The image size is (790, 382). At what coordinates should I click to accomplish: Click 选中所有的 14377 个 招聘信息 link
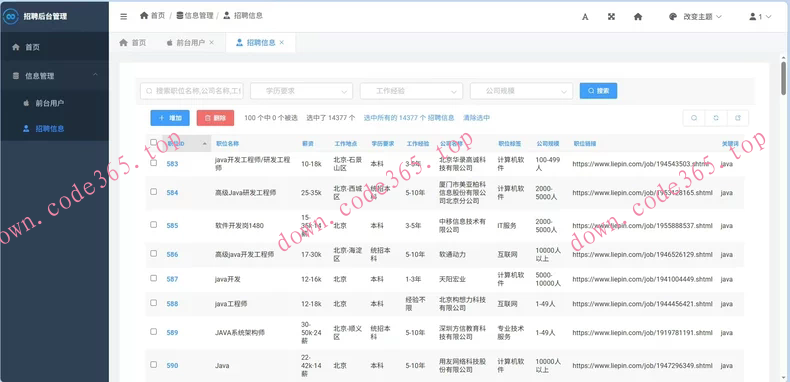[x=409, y=118]
